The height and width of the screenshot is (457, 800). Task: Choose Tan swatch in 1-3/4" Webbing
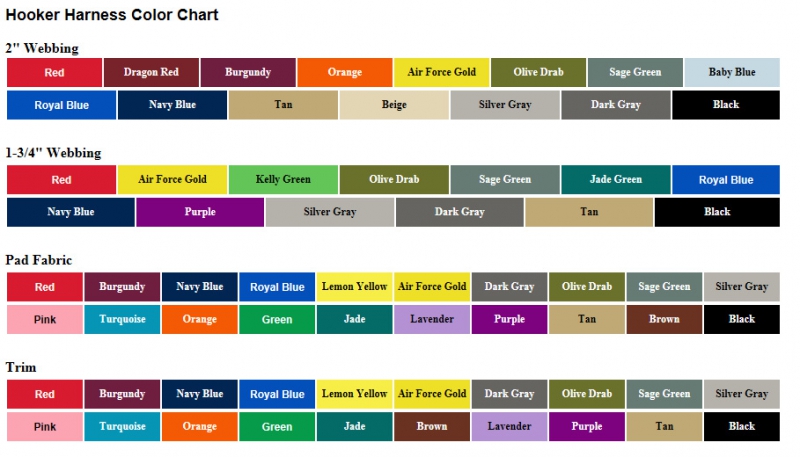click(589, 212)
